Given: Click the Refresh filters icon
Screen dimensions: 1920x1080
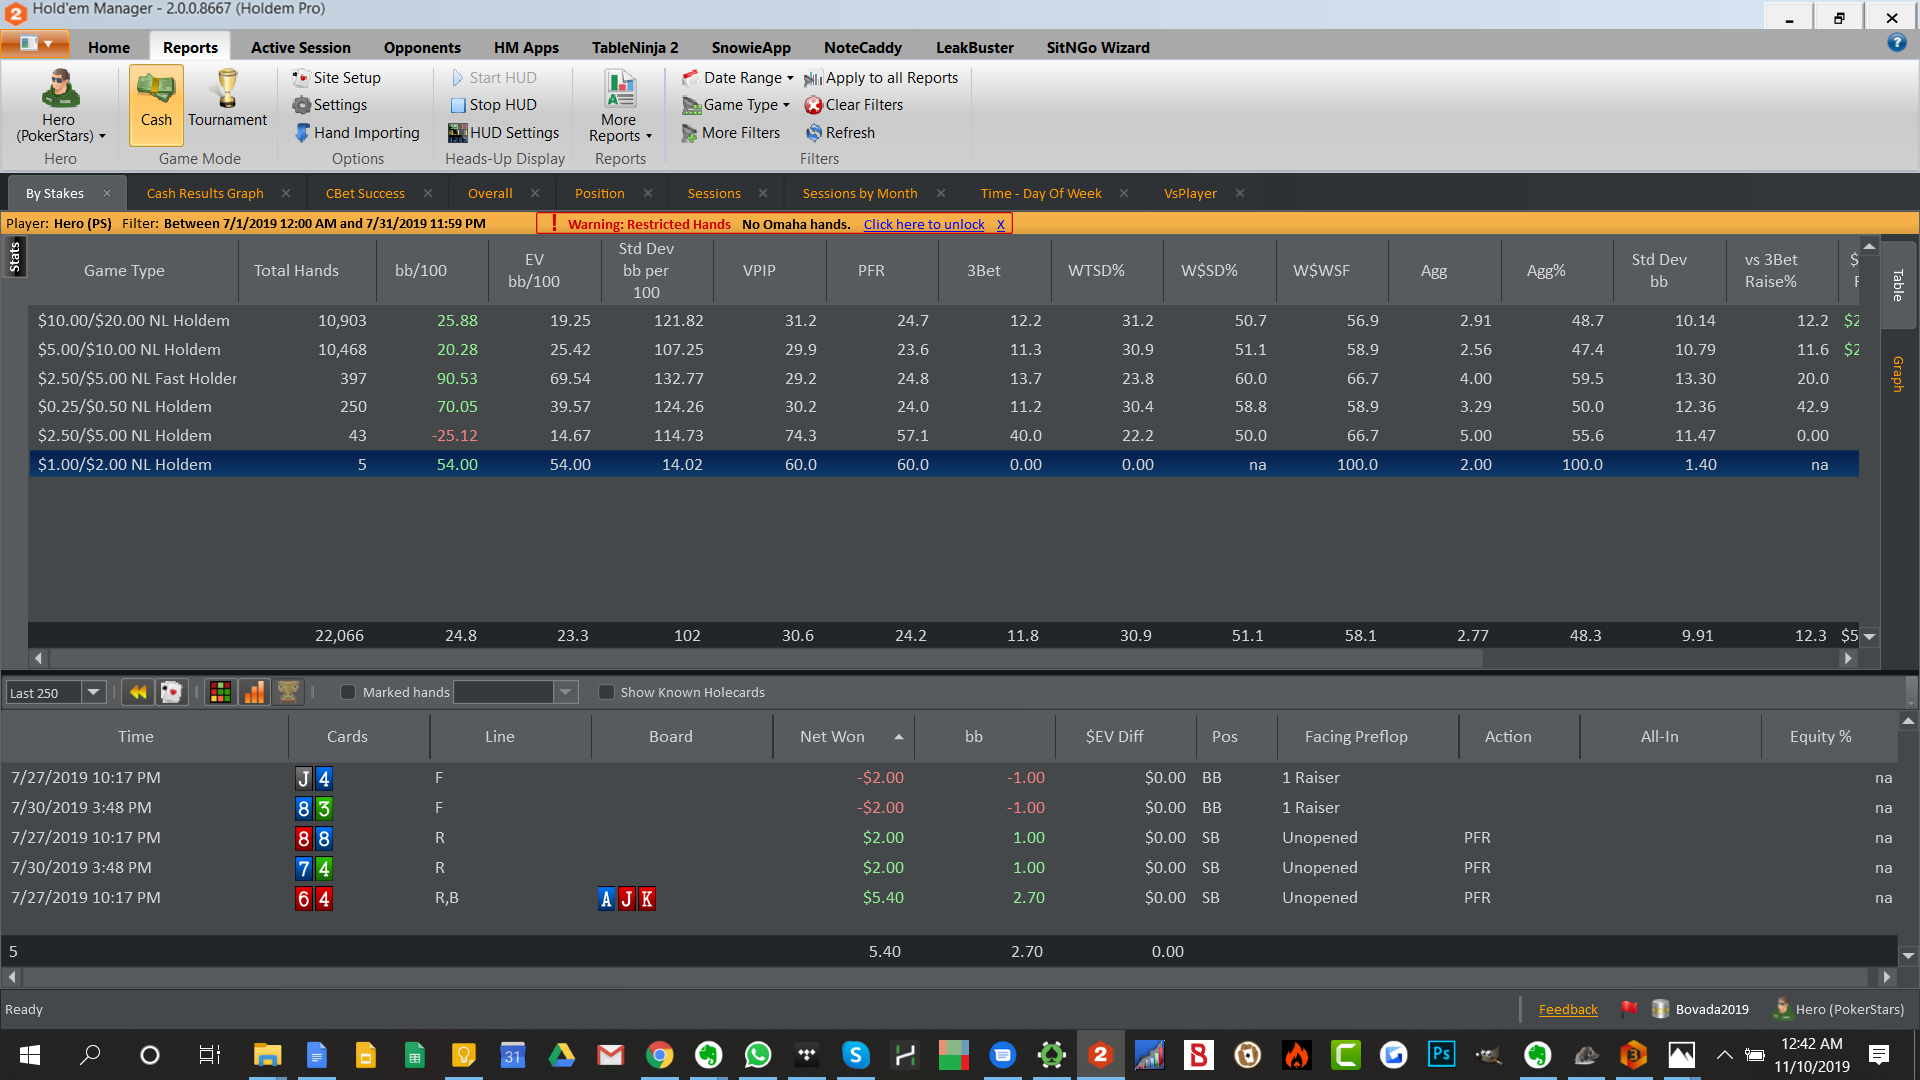Looking at the screenshot, I should coord(813,132).
